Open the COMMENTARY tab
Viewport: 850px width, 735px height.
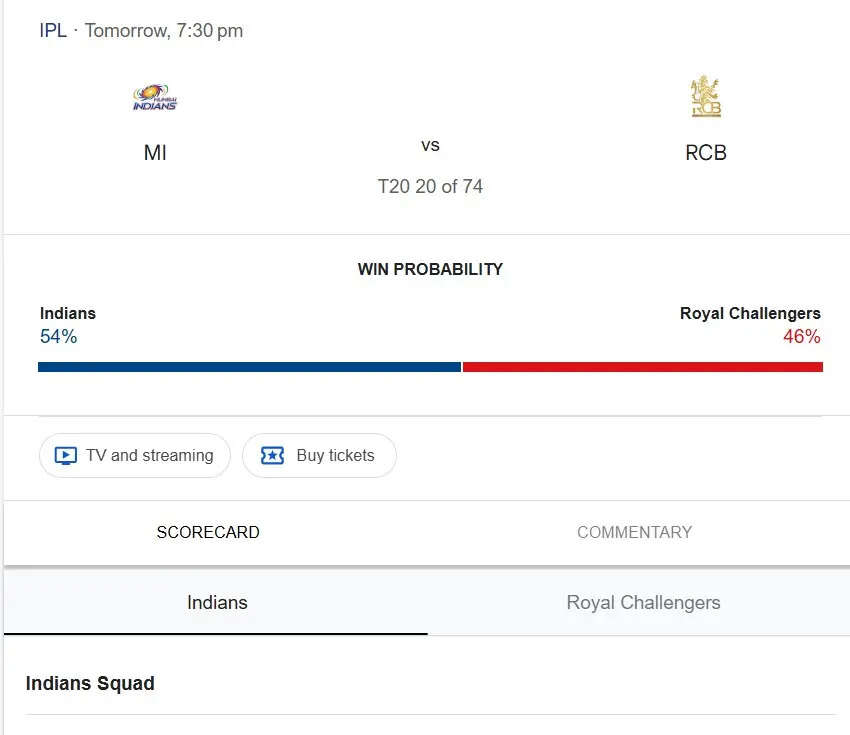[x=634, y=533]
